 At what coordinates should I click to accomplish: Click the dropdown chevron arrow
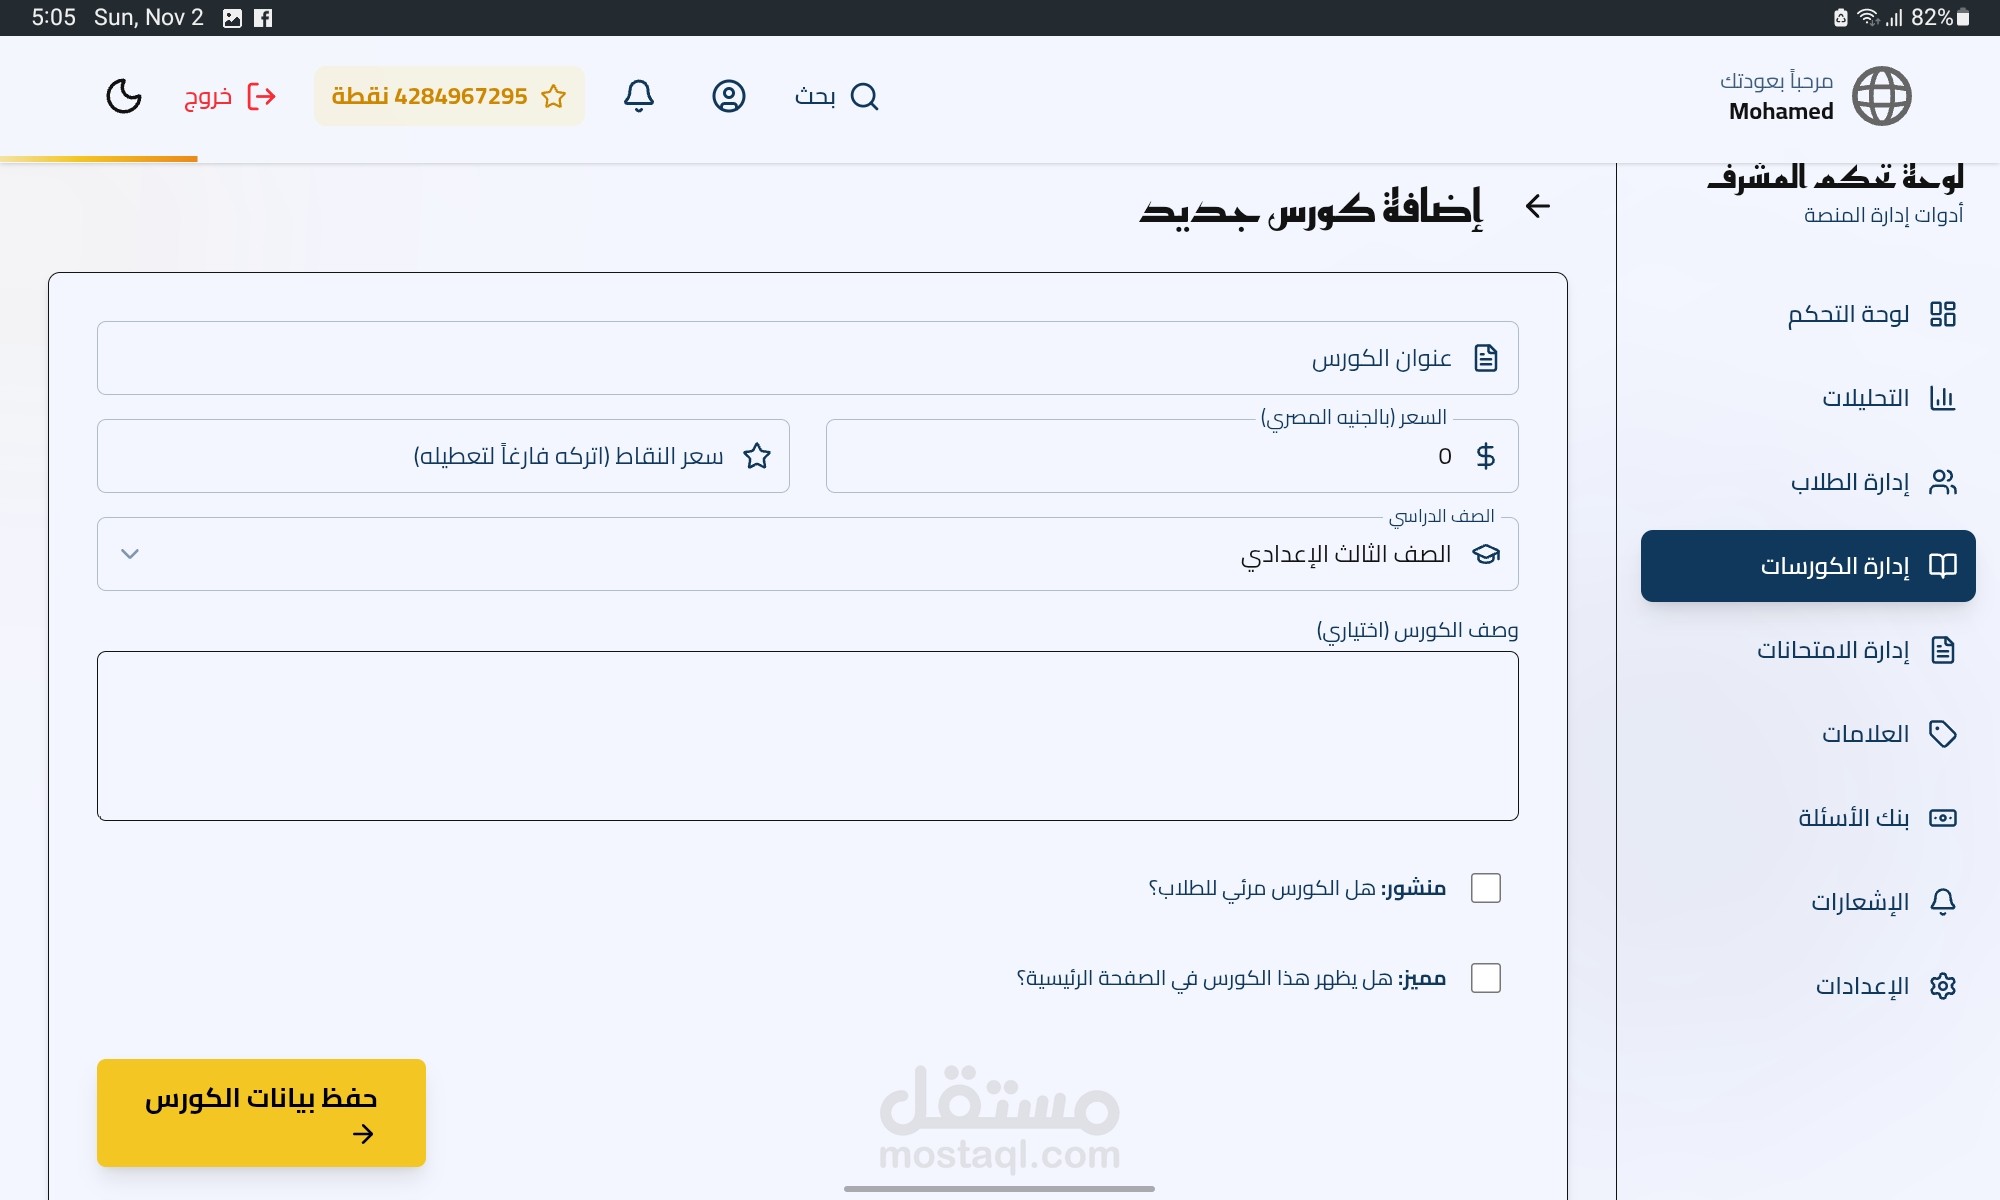click(x=130, y=554)
